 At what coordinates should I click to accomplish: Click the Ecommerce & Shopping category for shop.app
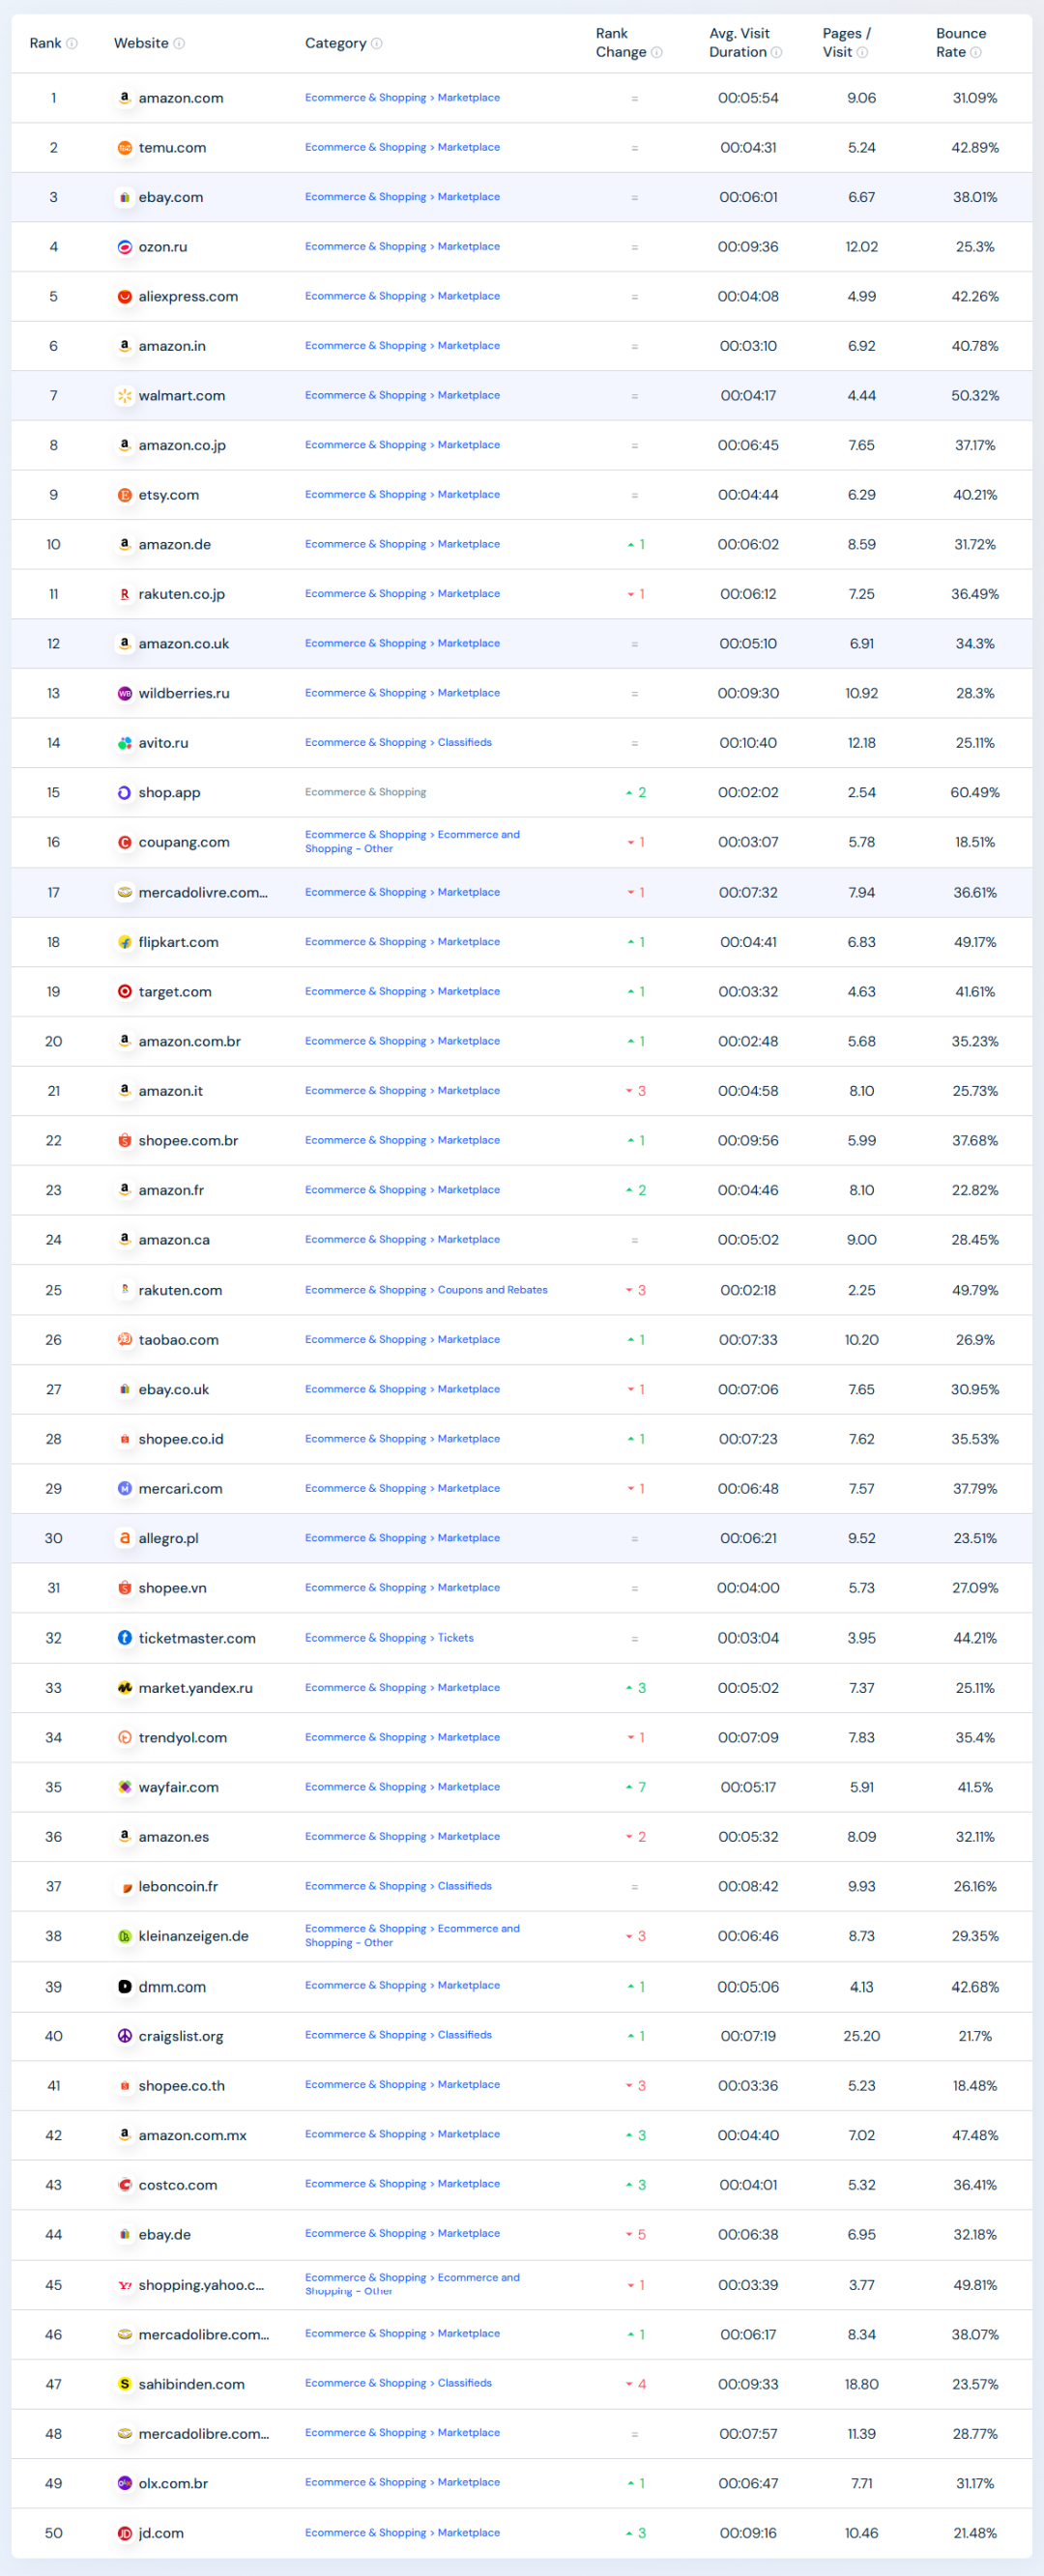(366, 792)
